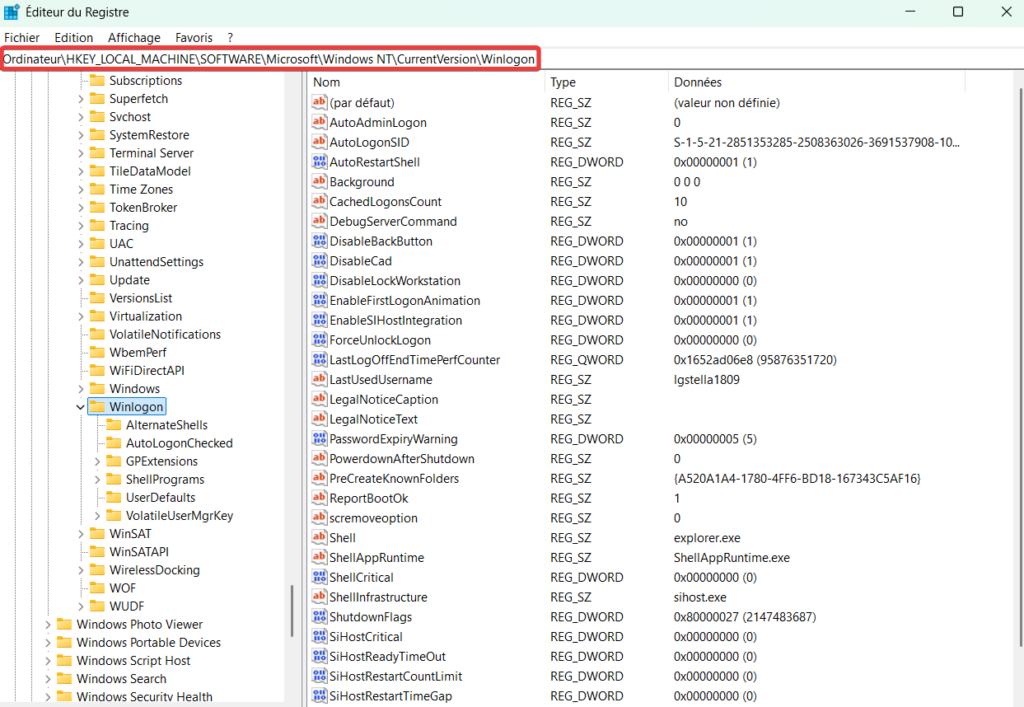
Task: Expand the GPExtensions subkey
Action: coord(97,461)
